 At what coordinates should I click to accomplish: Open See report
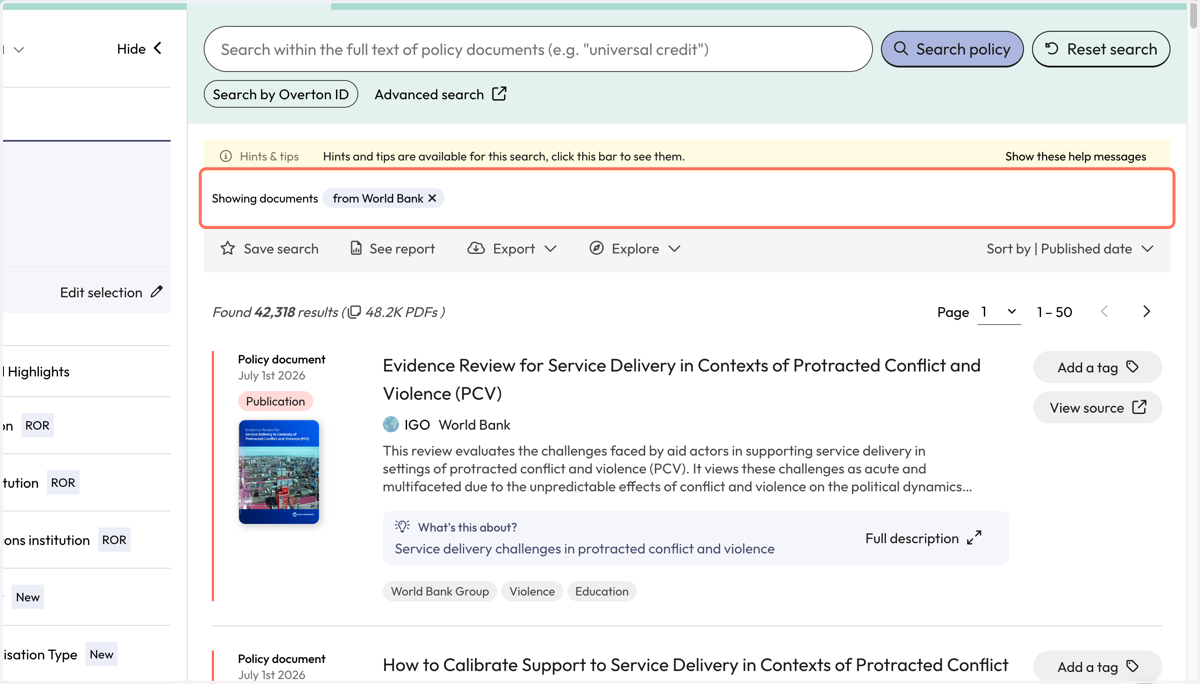tap(392, 248)
